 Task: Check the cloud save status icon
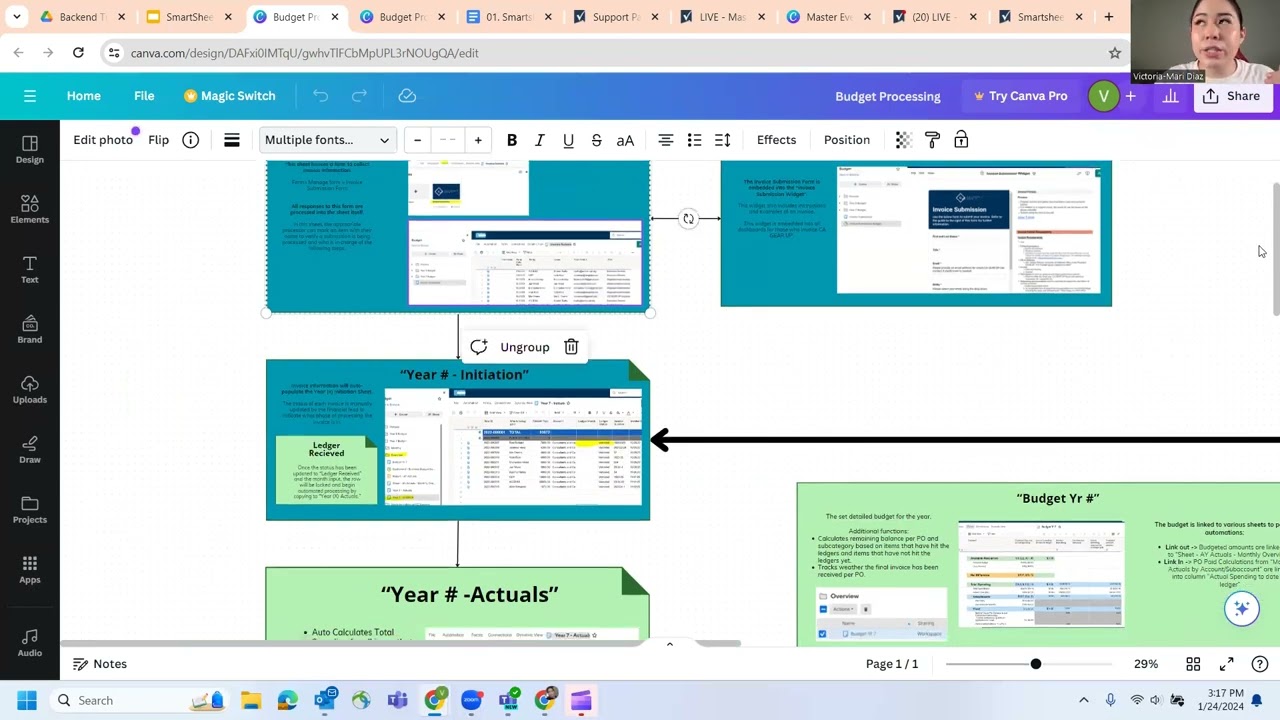407,96
